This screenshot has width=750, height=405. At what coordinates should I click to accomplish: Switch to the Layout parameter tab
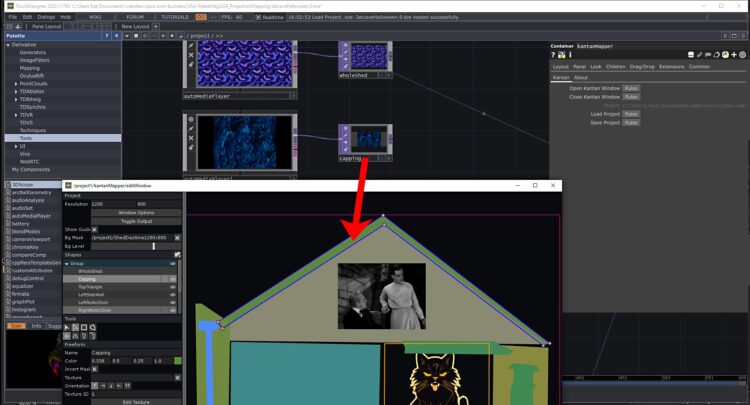coord(561,67)
